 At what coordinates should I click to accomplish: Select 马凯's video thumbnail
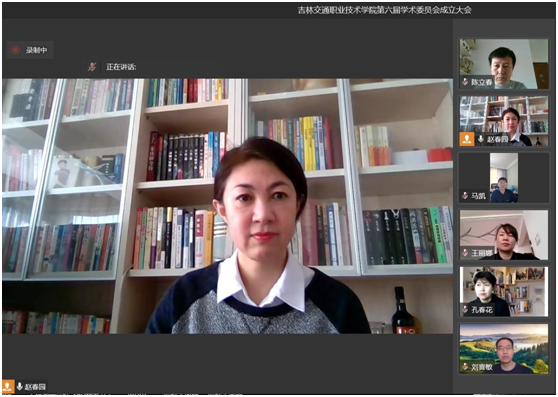504,178
